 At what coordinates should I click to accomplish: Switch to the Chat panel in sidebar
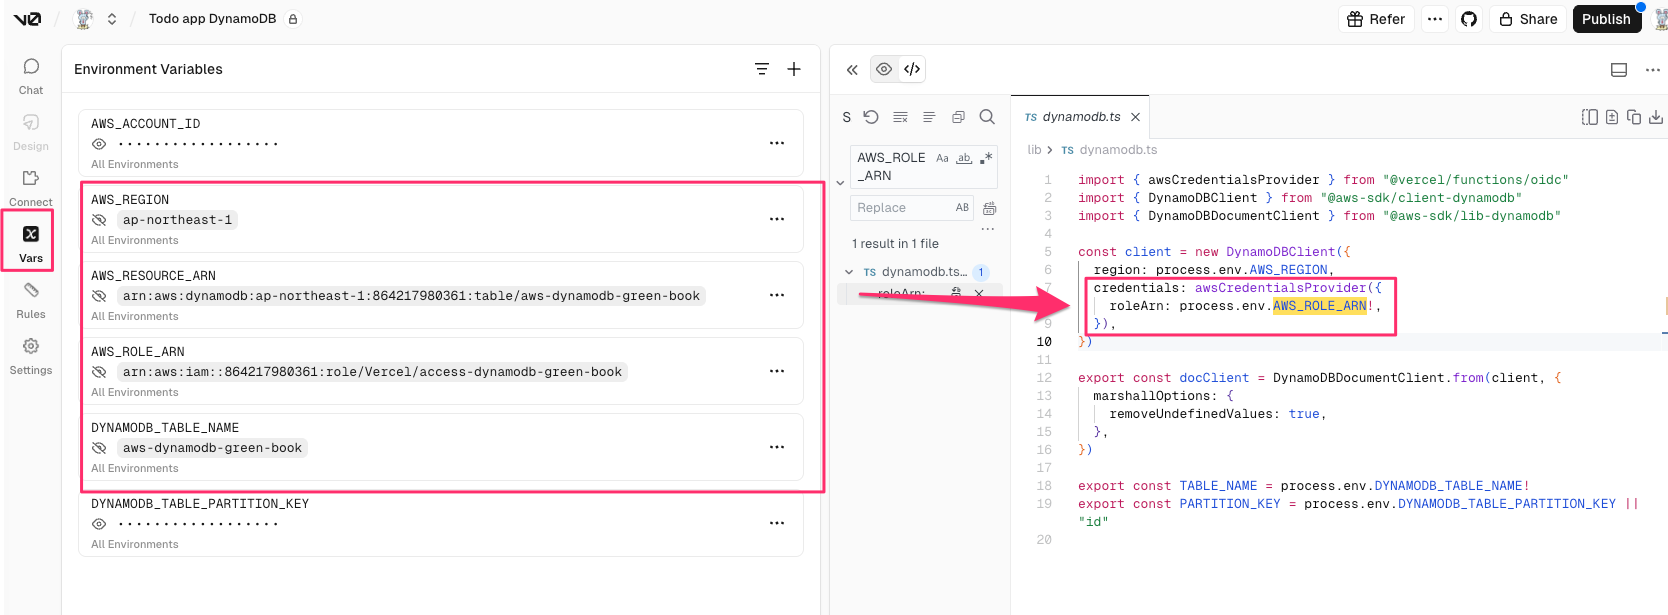(x=31, y=75)
